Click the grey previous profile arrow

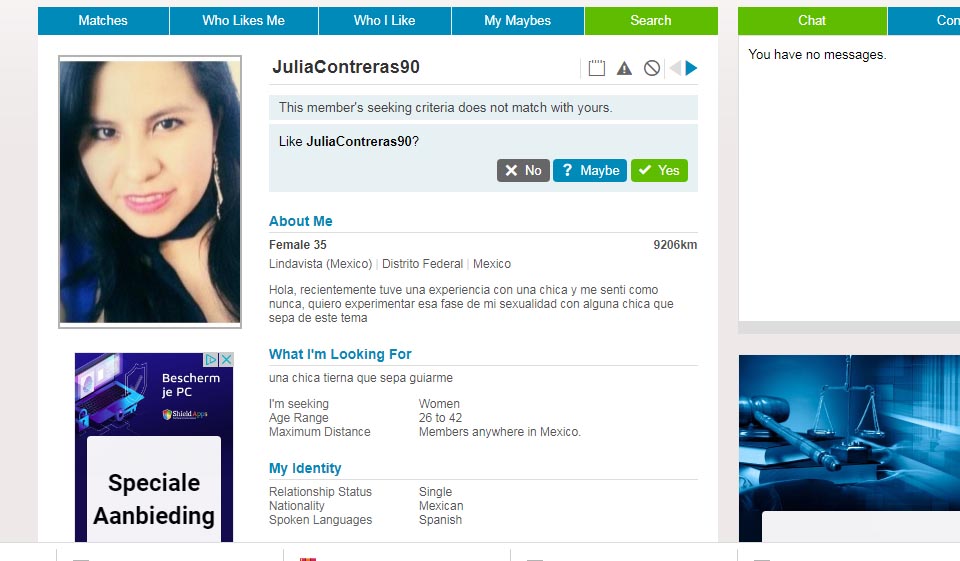point(675,68)
